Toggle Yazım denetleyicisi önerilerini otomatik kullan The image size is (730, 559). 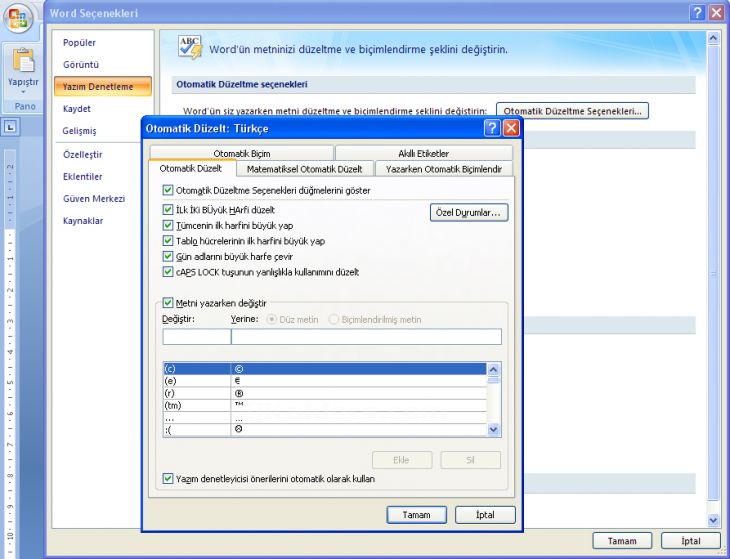coord(168,478)
